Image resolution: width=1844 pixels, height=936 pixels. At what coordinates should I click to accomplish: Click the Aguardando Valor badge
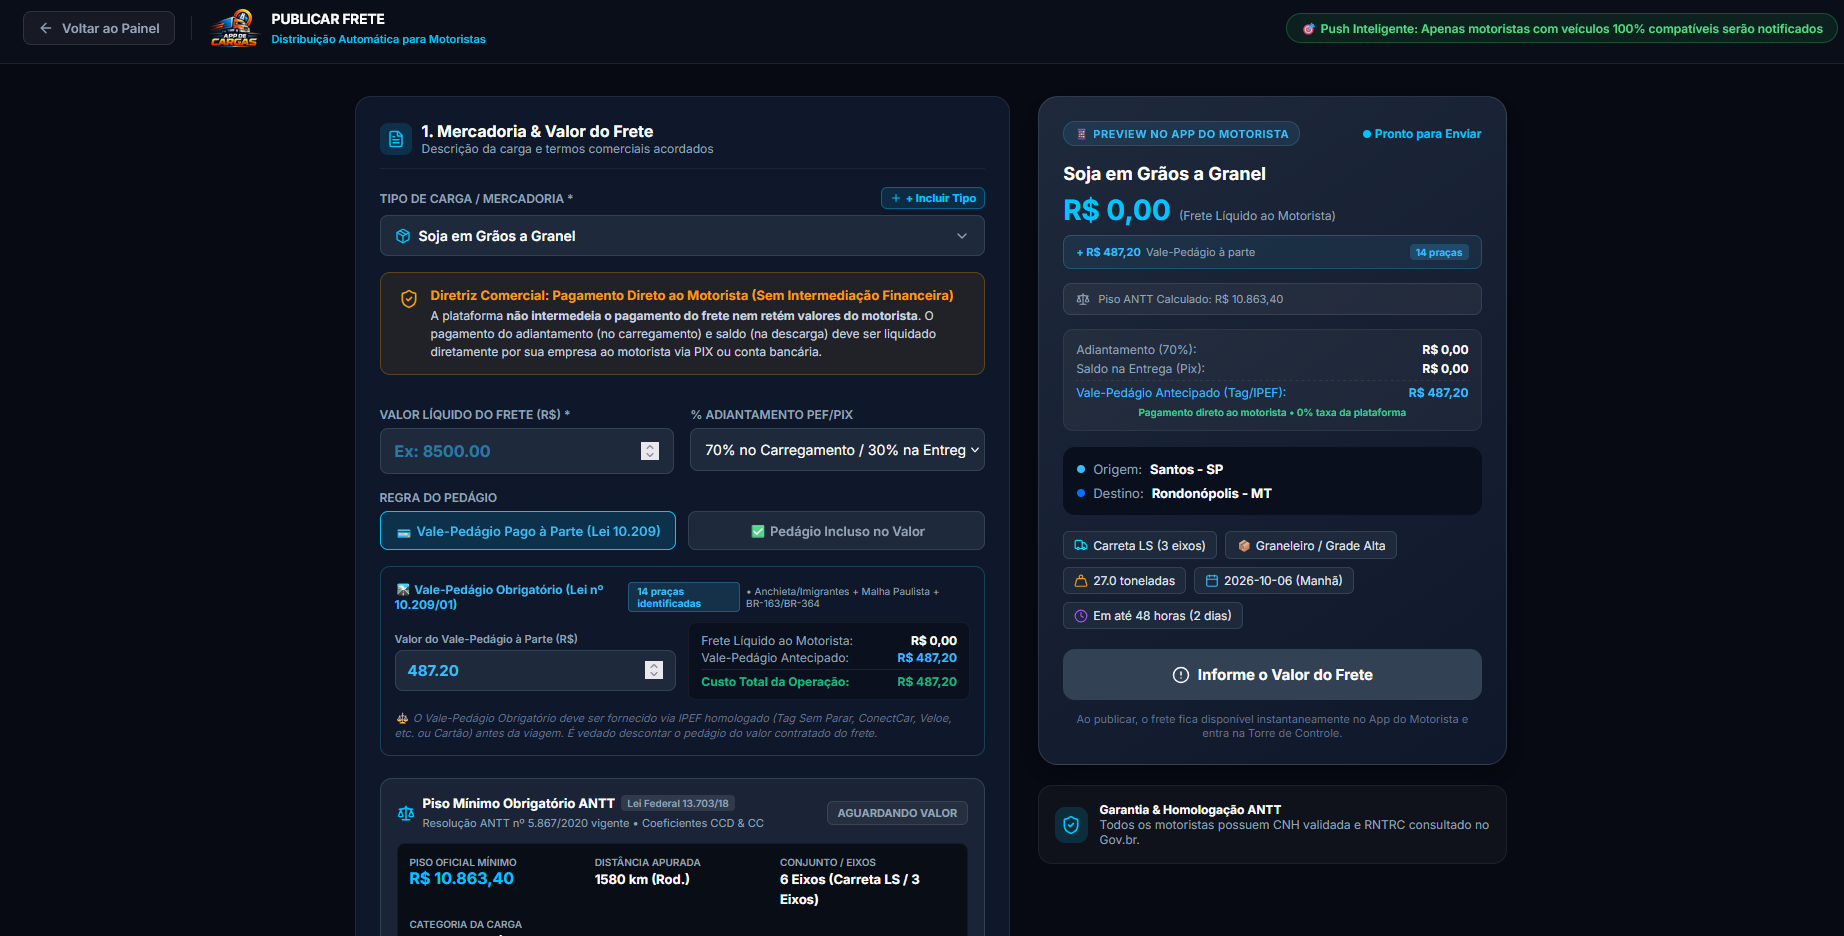pyautogui.click(x=897, y=813)
